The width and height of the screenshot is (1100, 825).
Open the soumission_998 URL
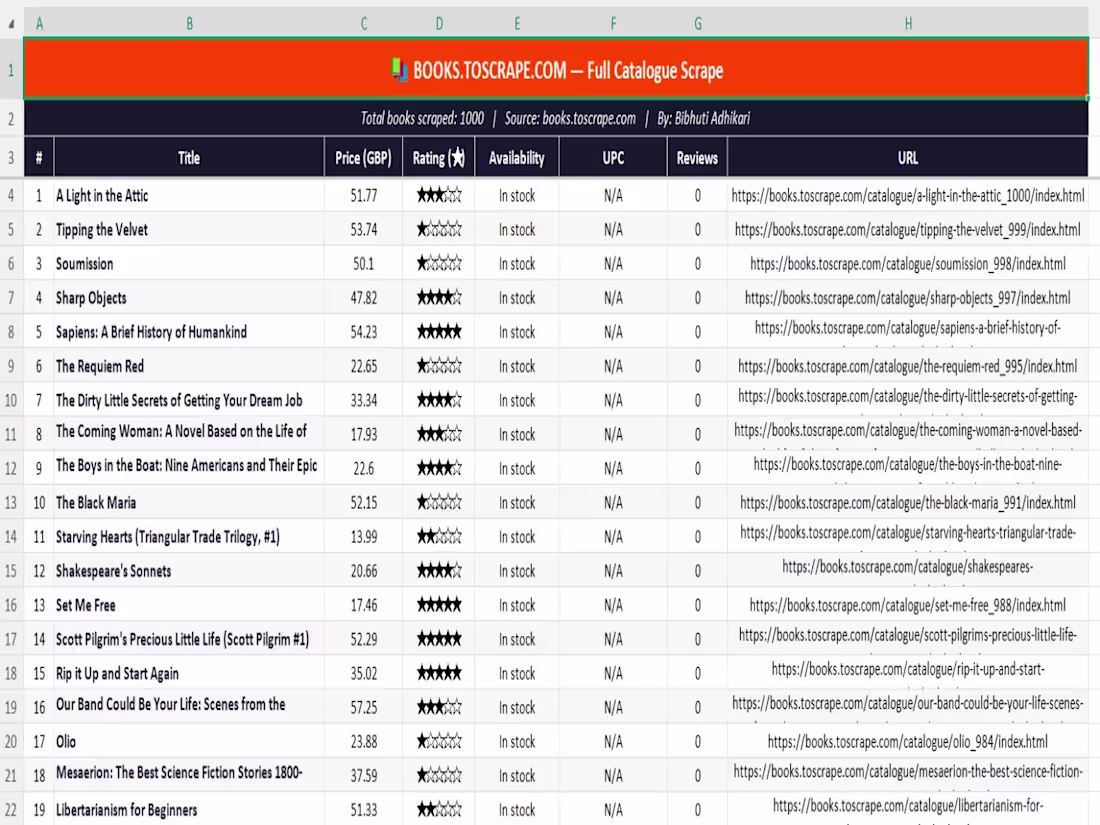908,264
